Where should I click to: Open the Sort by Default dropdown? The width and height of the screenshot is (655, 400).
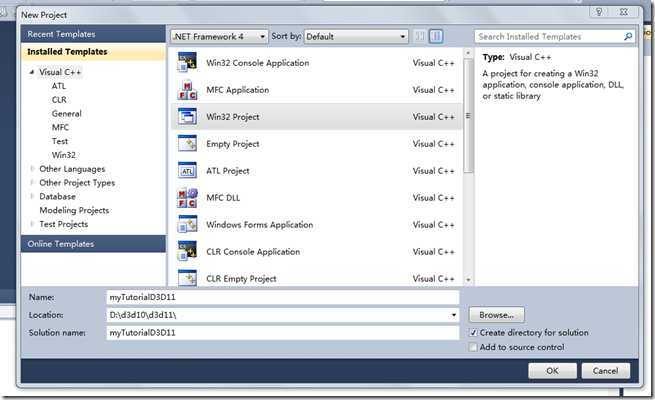(356, 36)
